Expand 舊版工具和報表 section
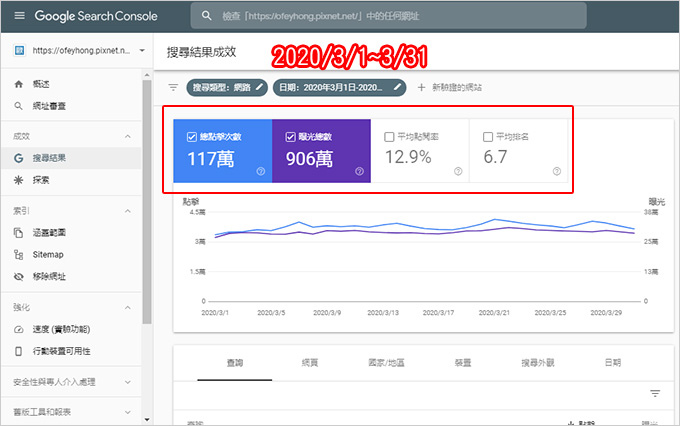The image size is (680, 426). pyautogui.click(x=128, y=412)
